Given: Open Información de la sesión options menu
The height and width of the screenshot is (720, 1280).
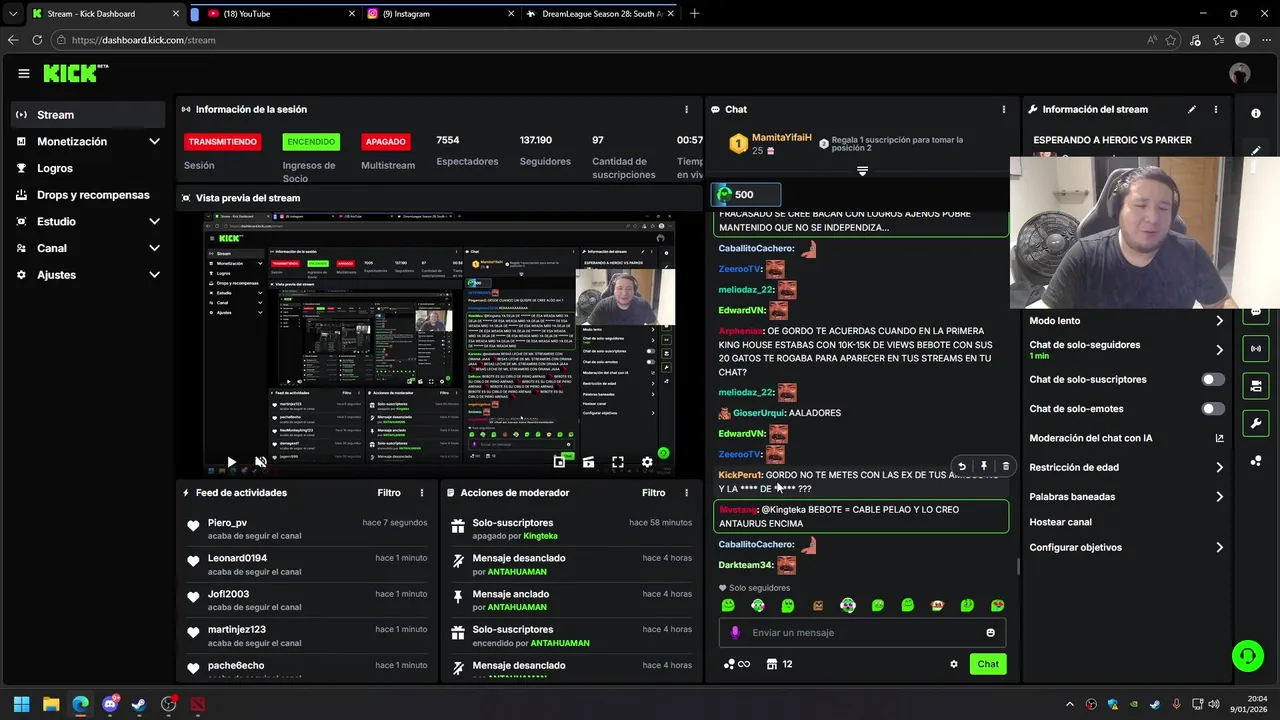Looking at the screenshot, I should click(686, 109).
